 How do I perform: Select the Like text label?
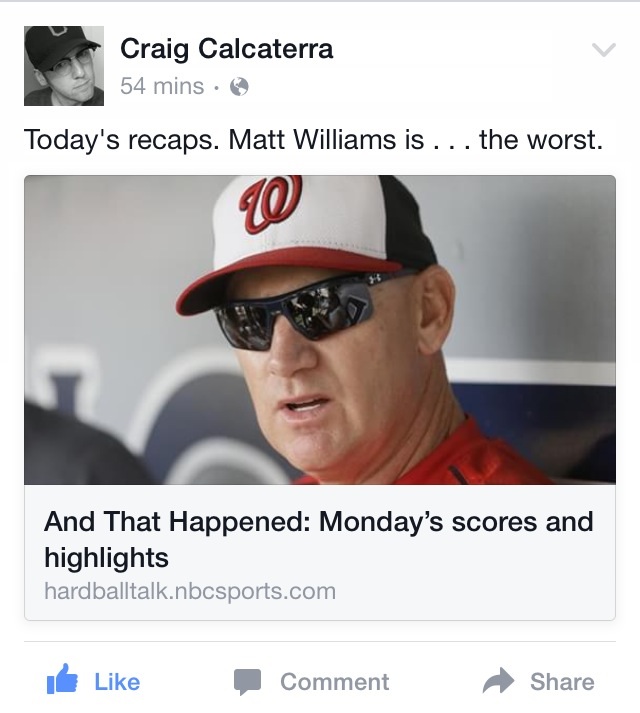tap(117, 682)
